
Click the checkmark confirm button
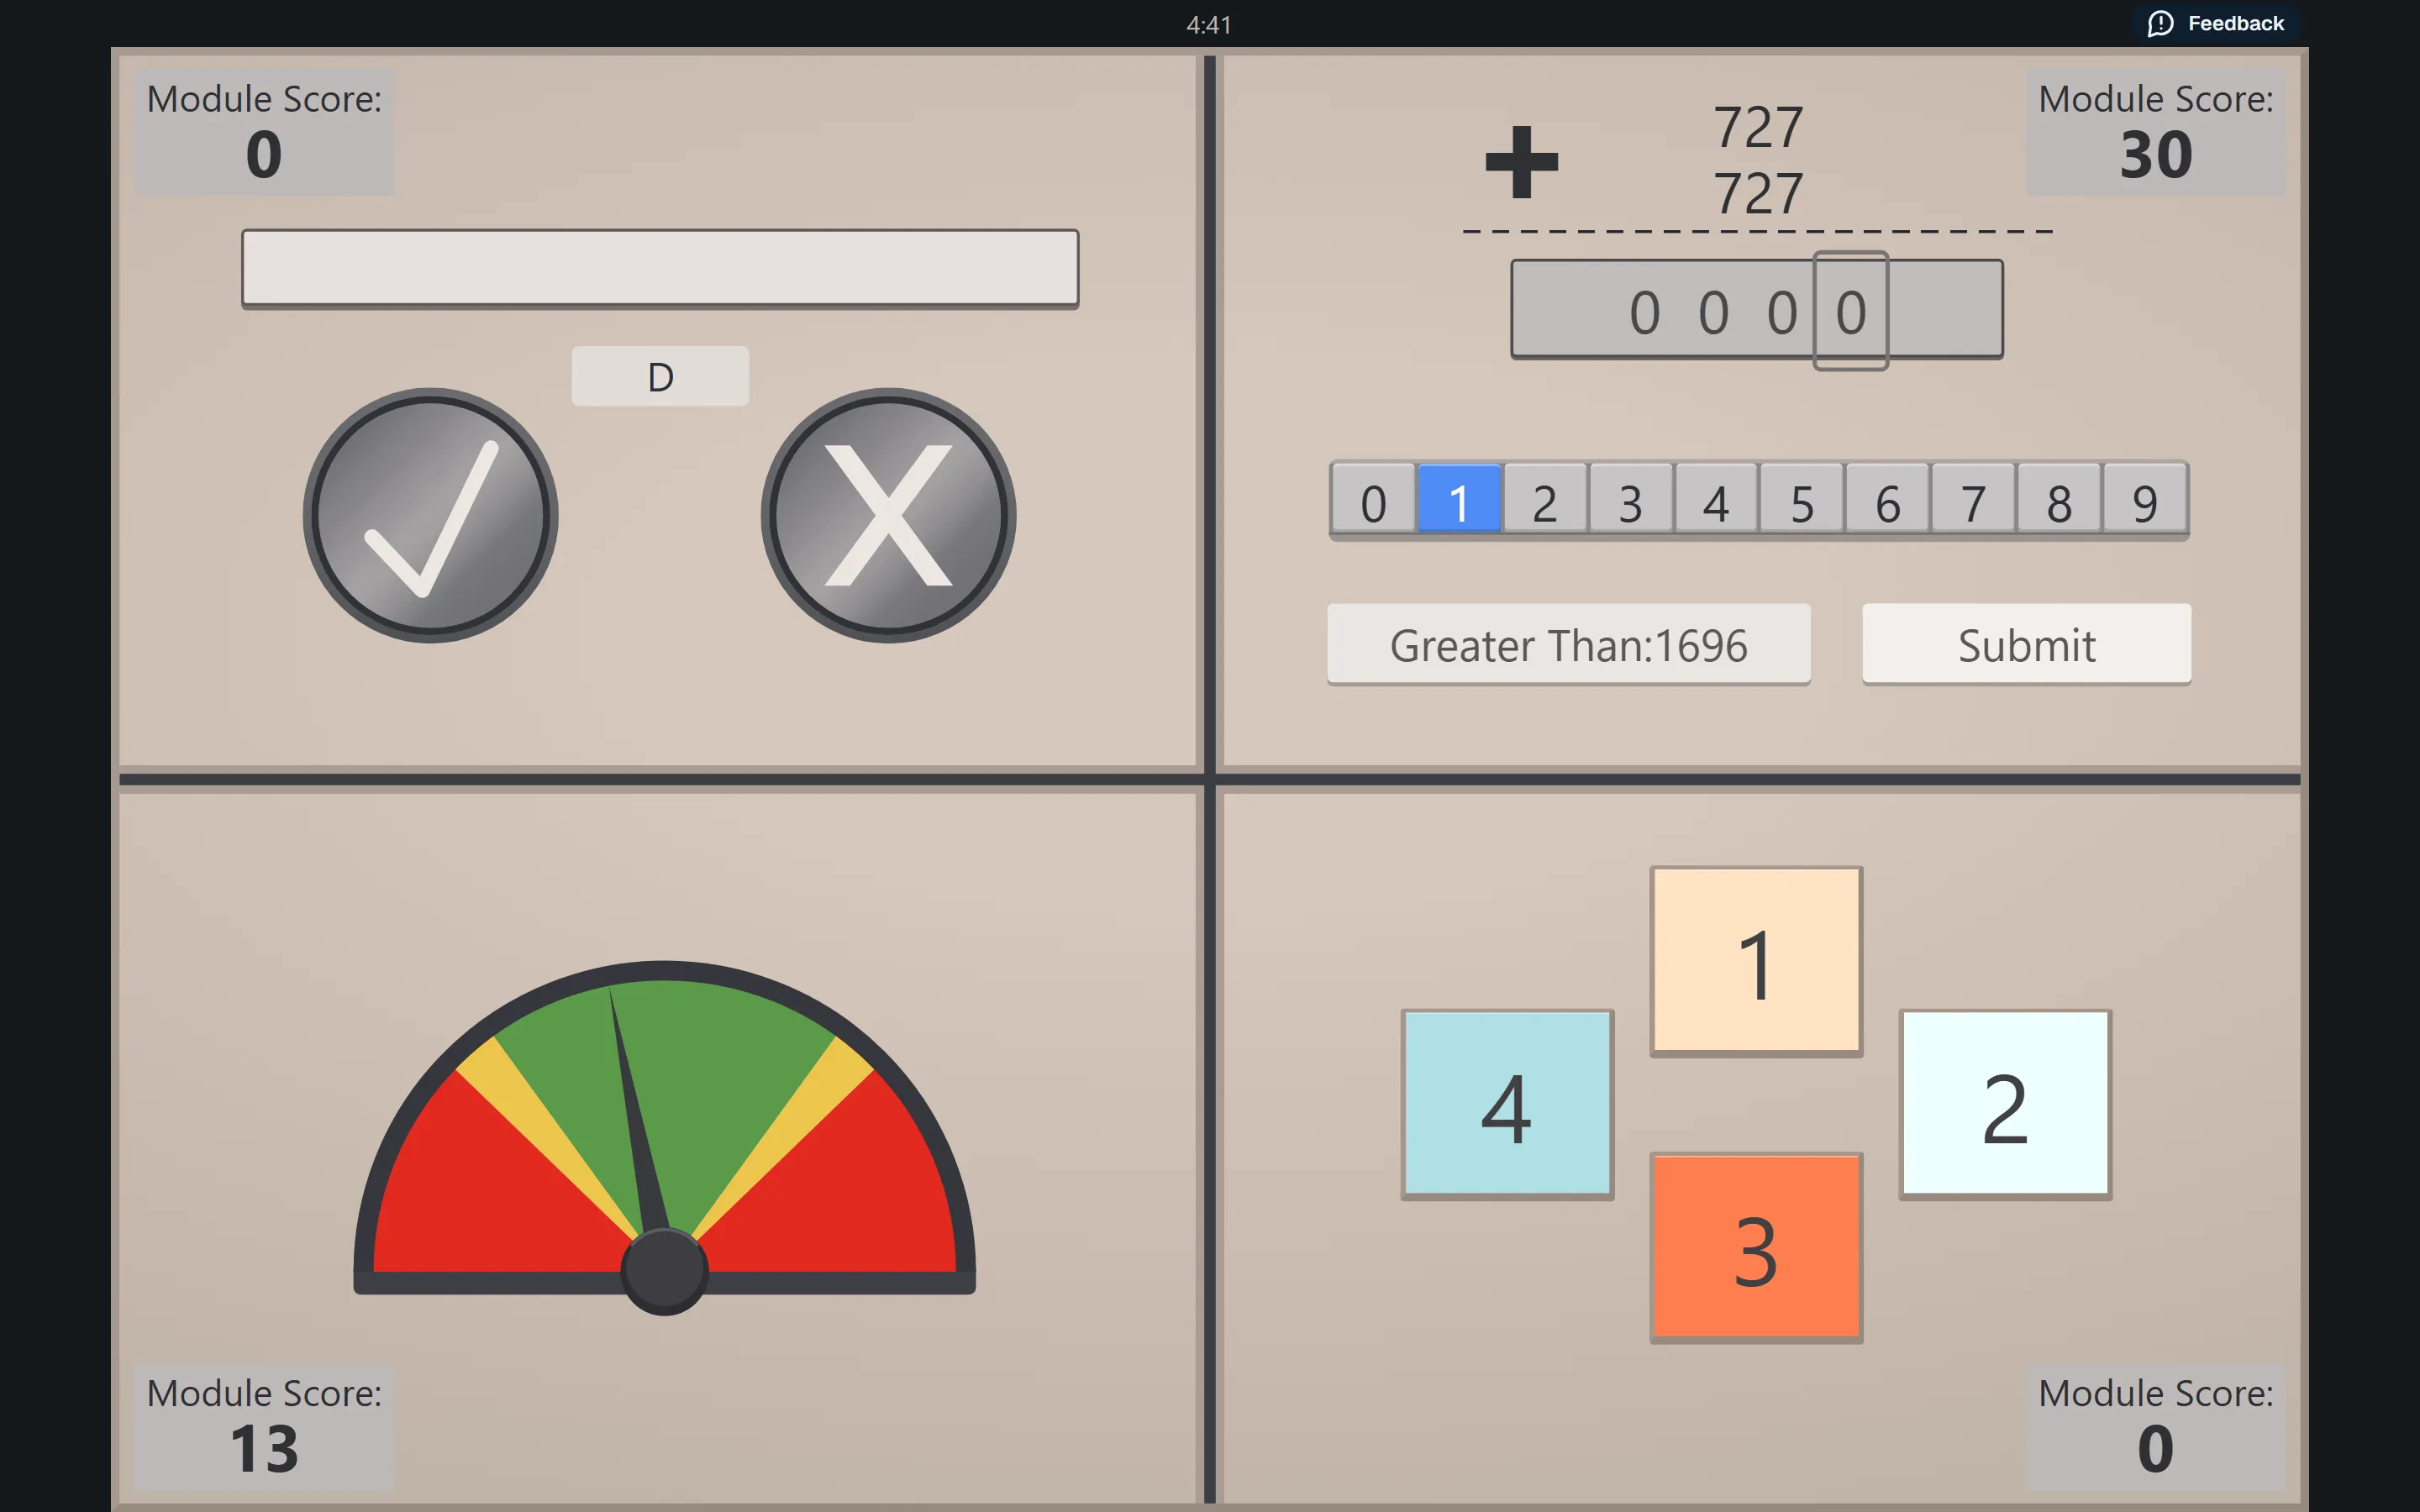[x=430, y=515]
